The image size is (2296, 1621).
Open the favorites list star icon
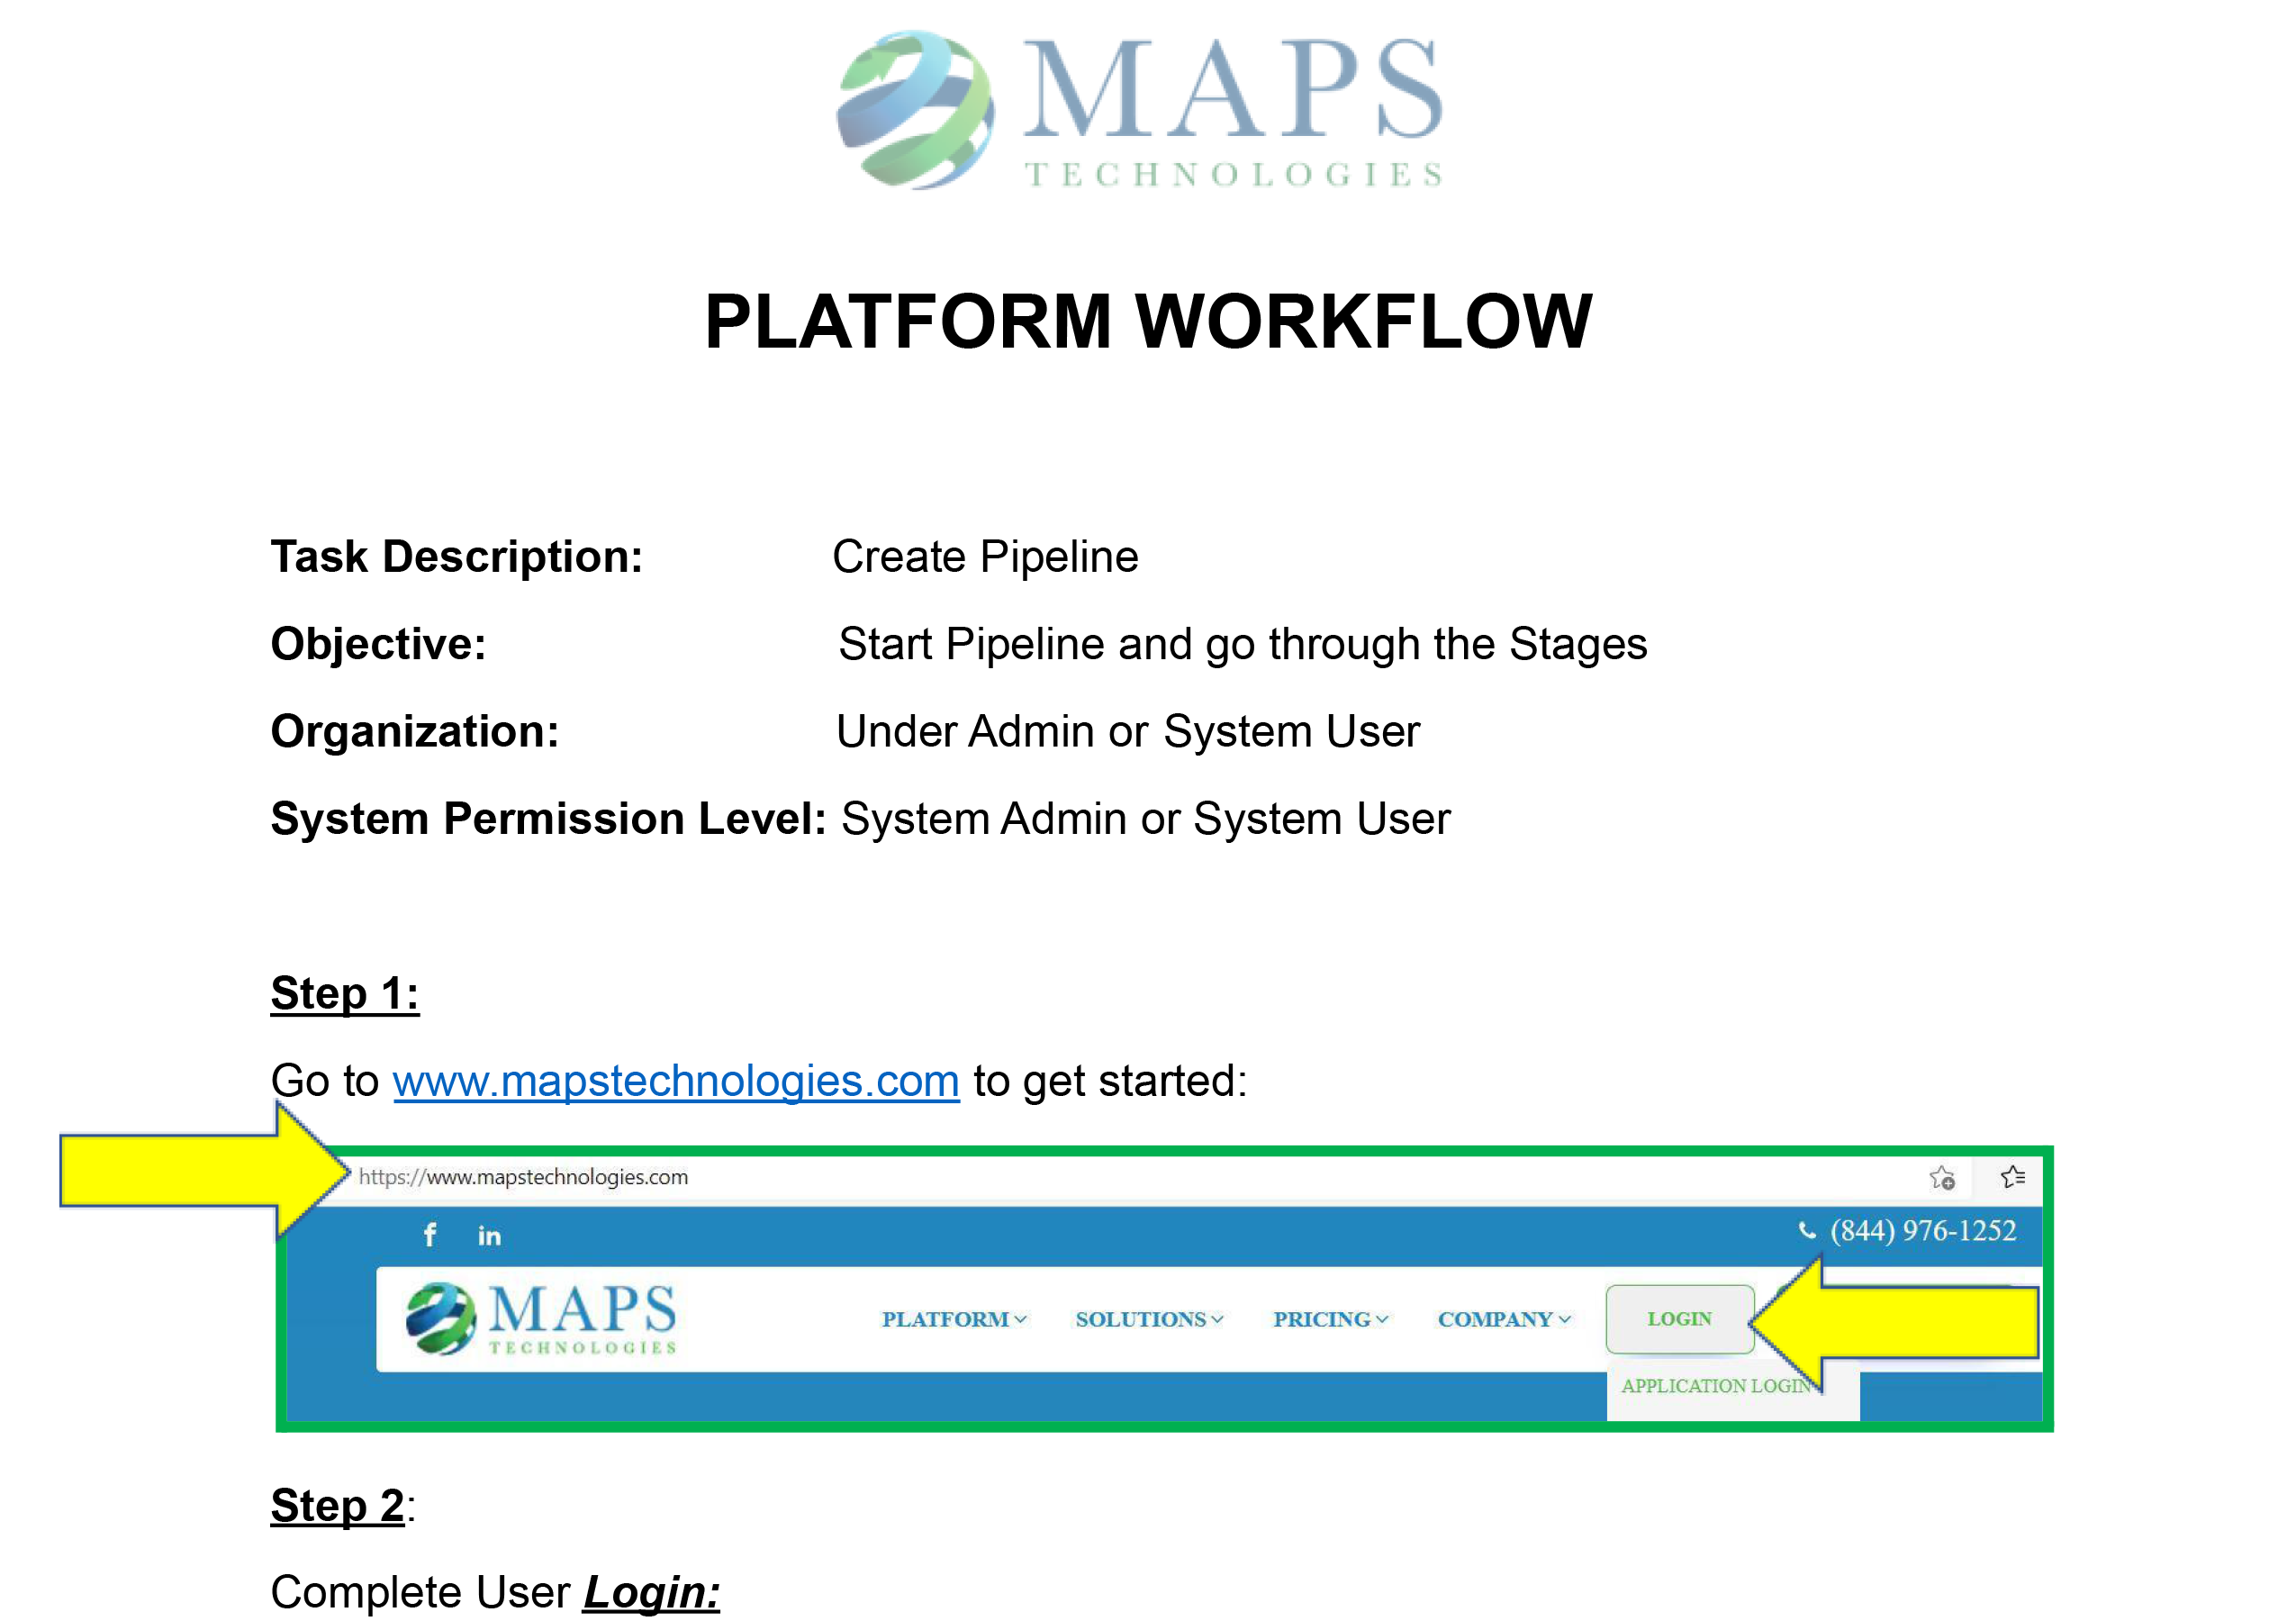[2012, 1177]
